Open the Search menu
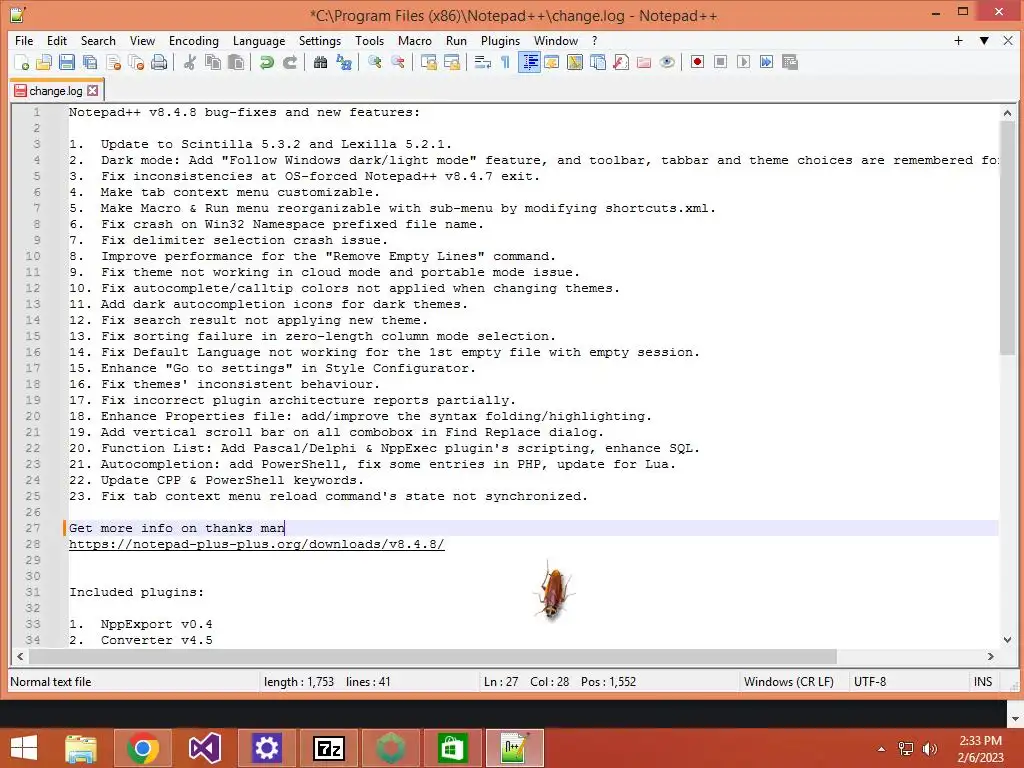Image resolution: width=1024 pixels, height=768 pixels. pyautogui.click(x=98, y=40)
